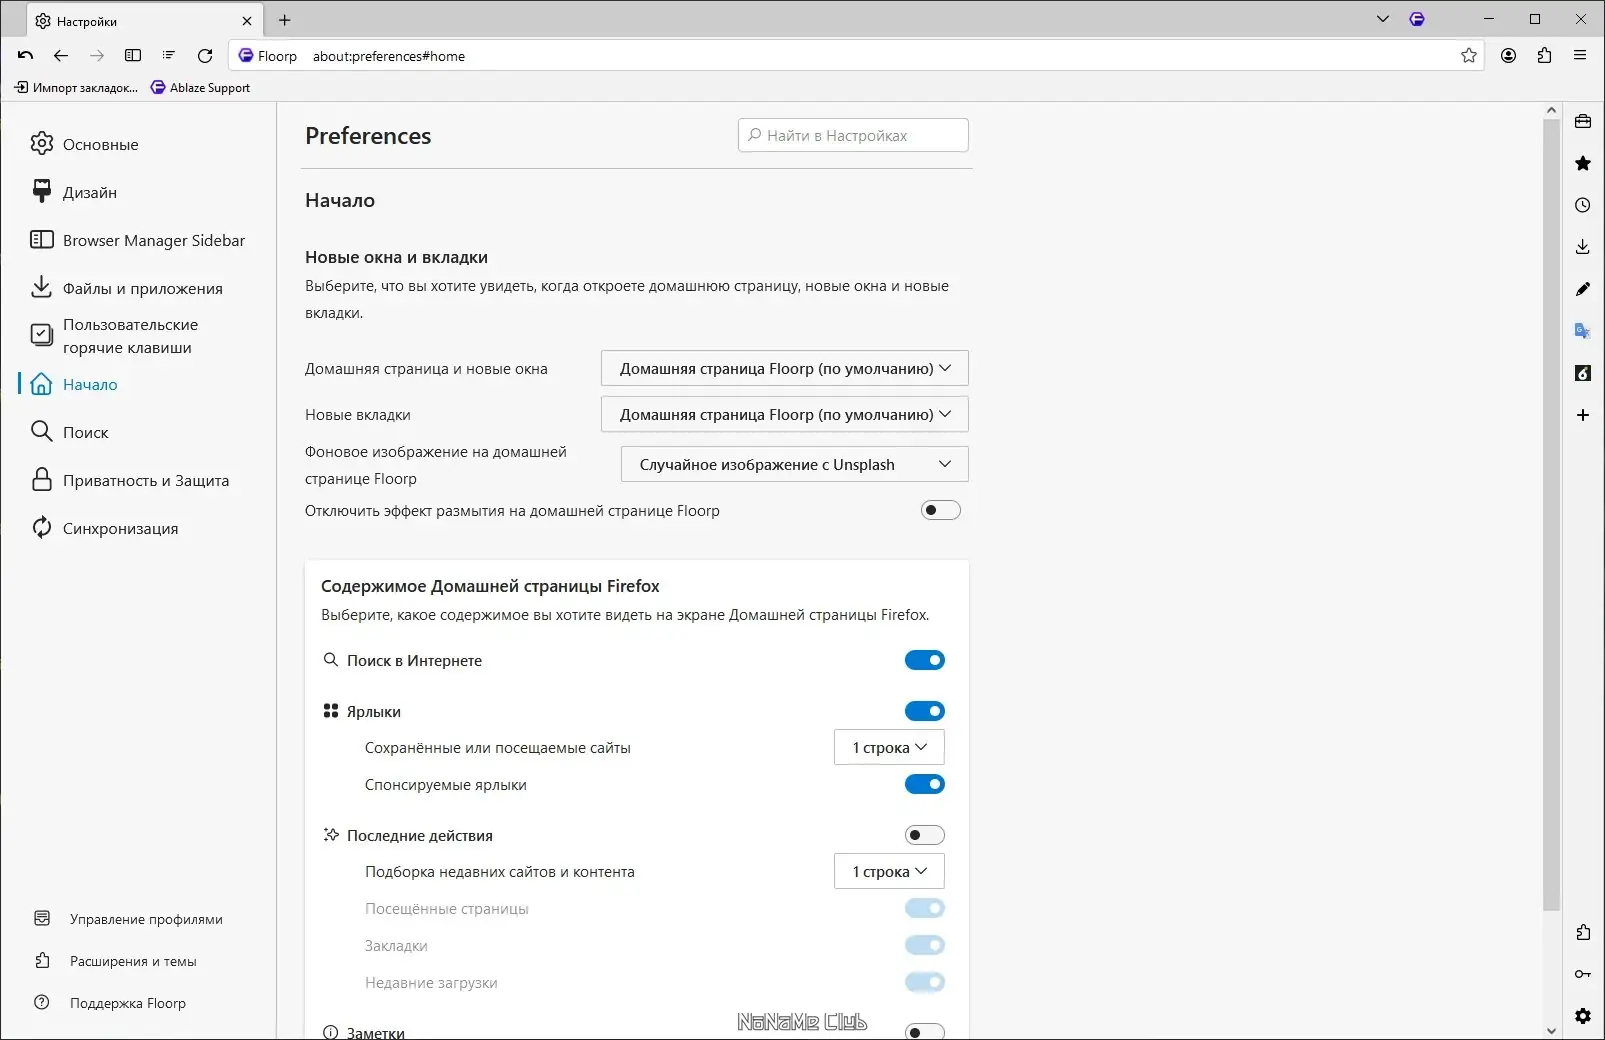Open the History panel in the sidebar
This screenshot has height=1040, width=1605.
click(1582, 205)
